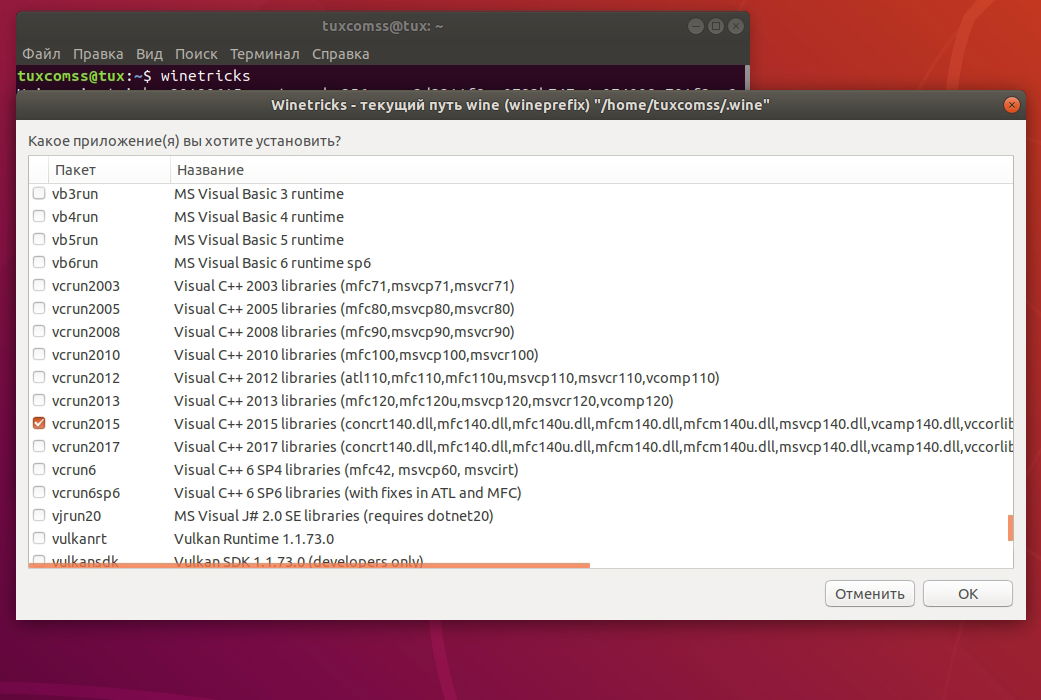The width and height of the screenshot is (1041, 700).
Task: Check the vcrun2008 checkbox
Action: click(39, 331)
